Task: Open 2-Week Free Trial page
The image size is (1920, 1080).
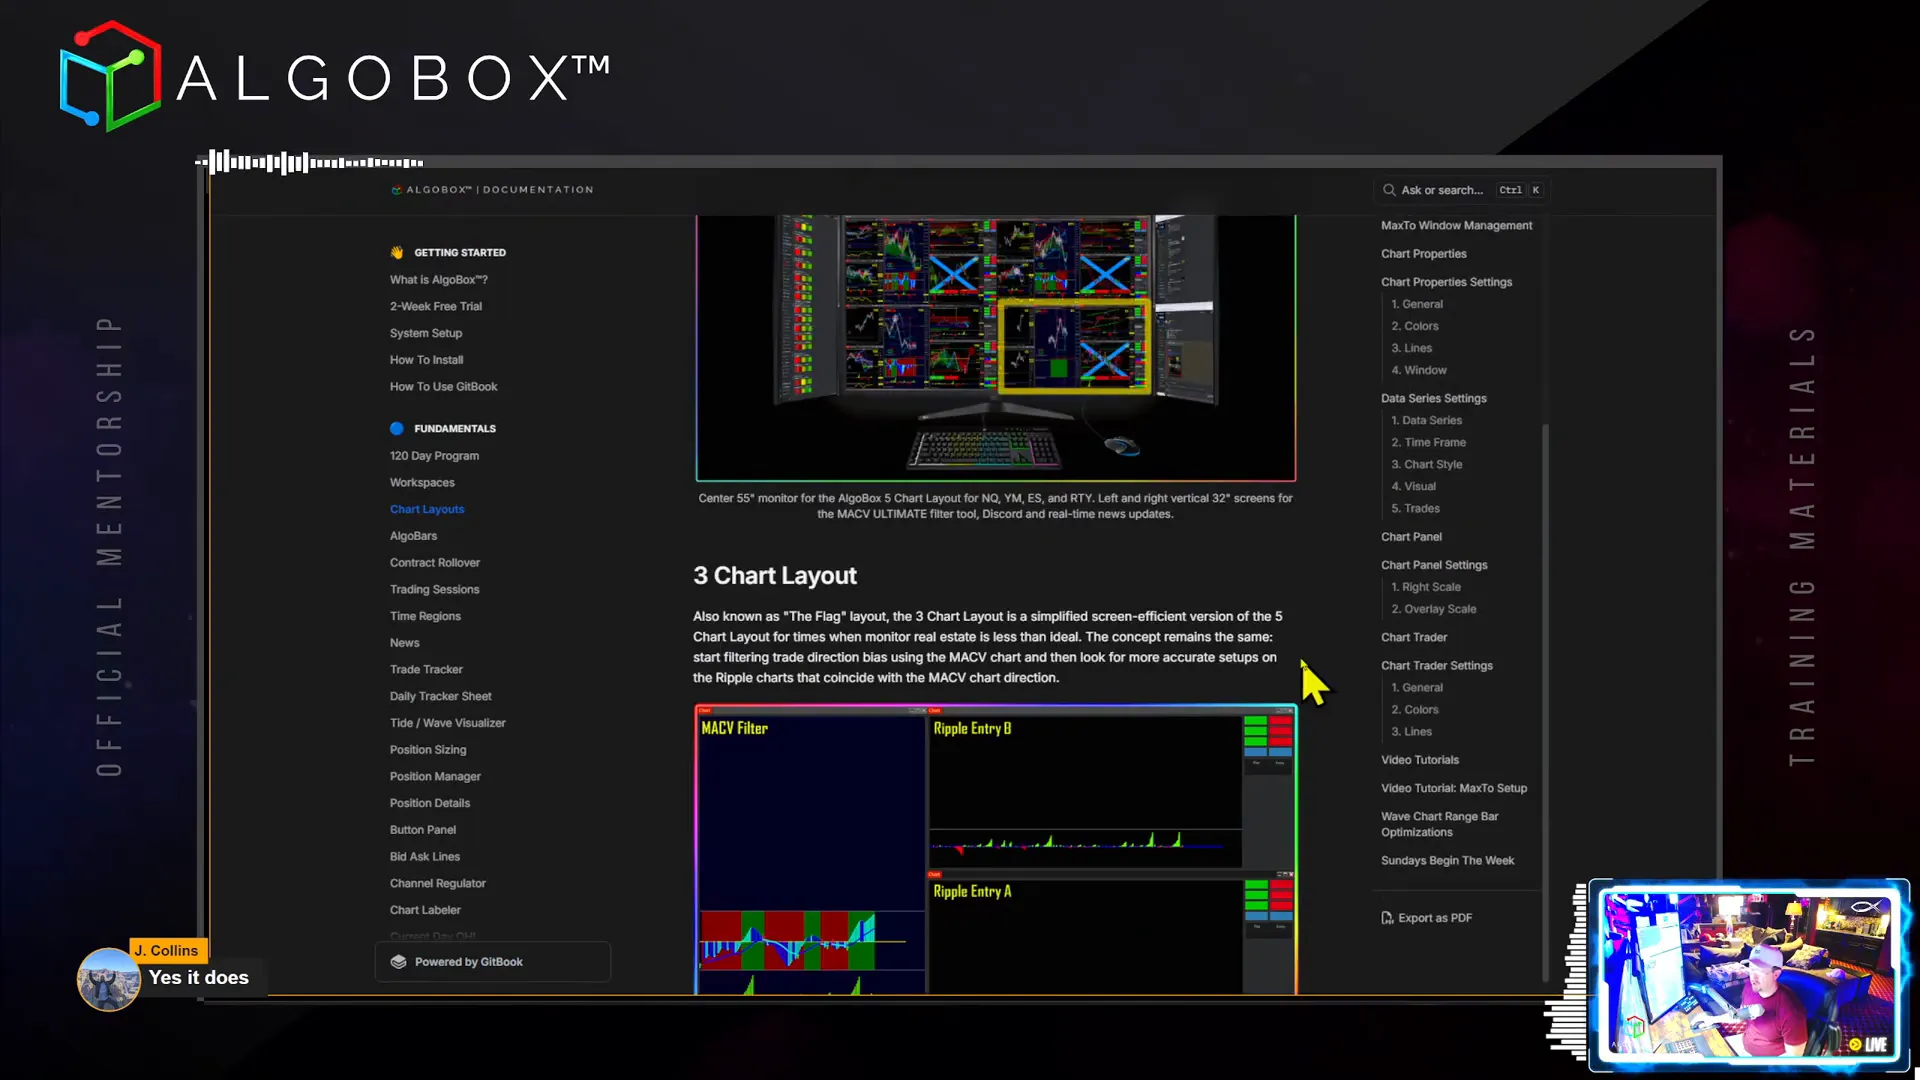Action: point(436,307)
